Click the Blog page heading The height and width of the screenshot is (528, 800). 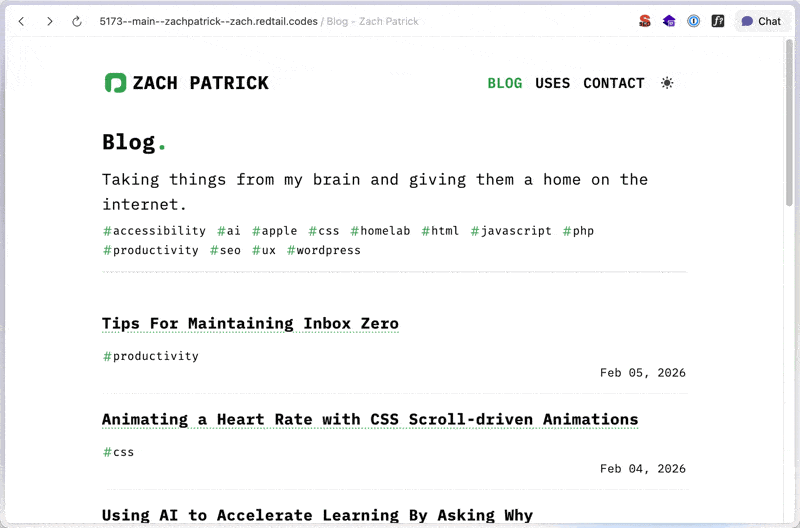coord(134,142)
